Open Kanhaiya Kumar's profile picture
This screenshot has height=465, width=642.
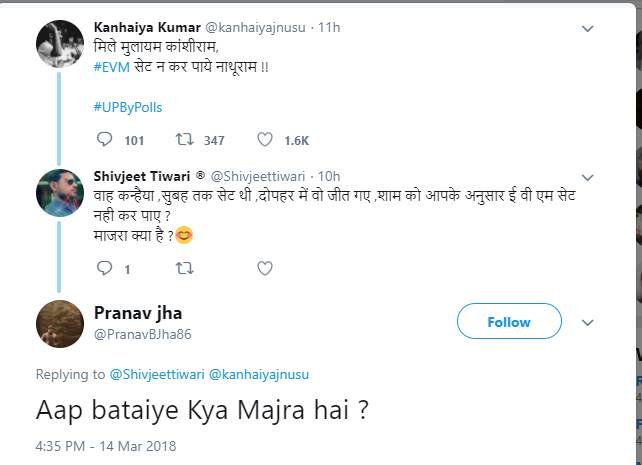(58, 40)
